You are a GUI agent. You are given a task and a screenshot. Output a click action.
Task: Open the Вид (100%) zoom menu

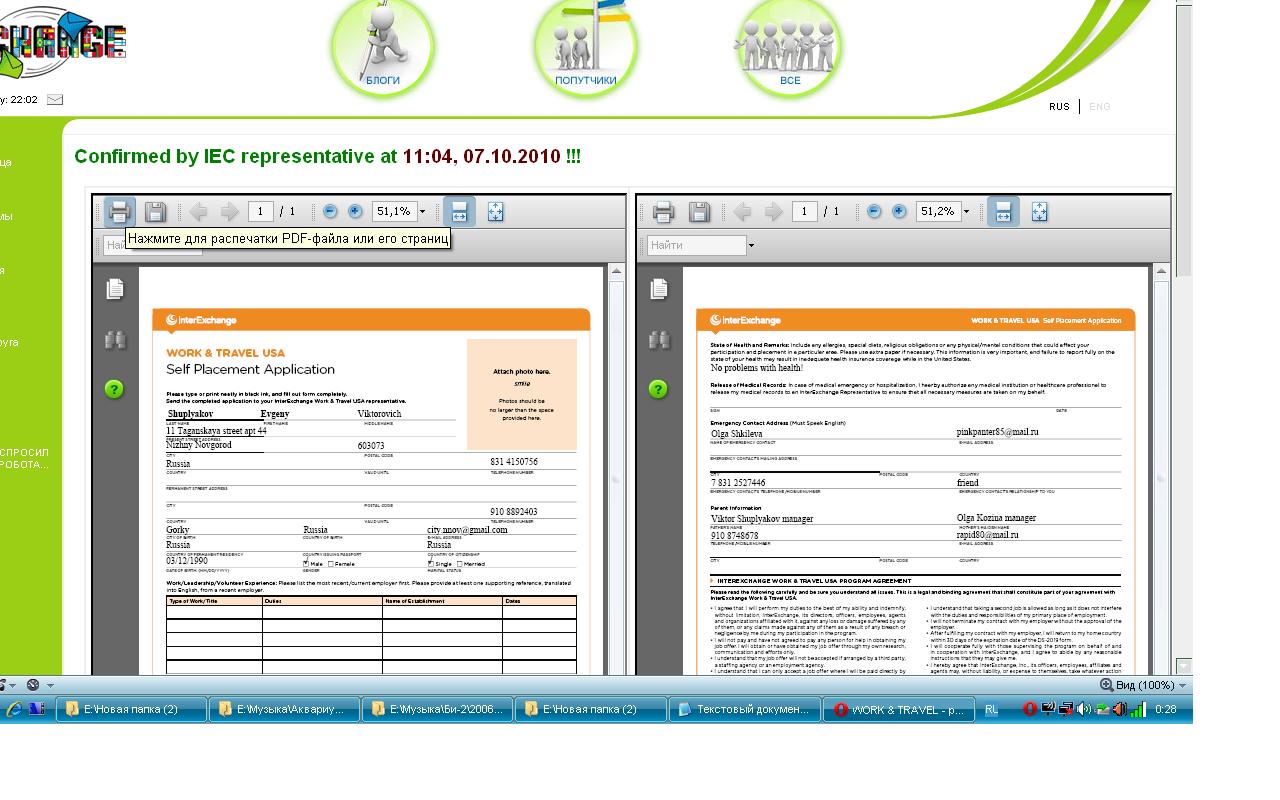[x=1143, y=685]
